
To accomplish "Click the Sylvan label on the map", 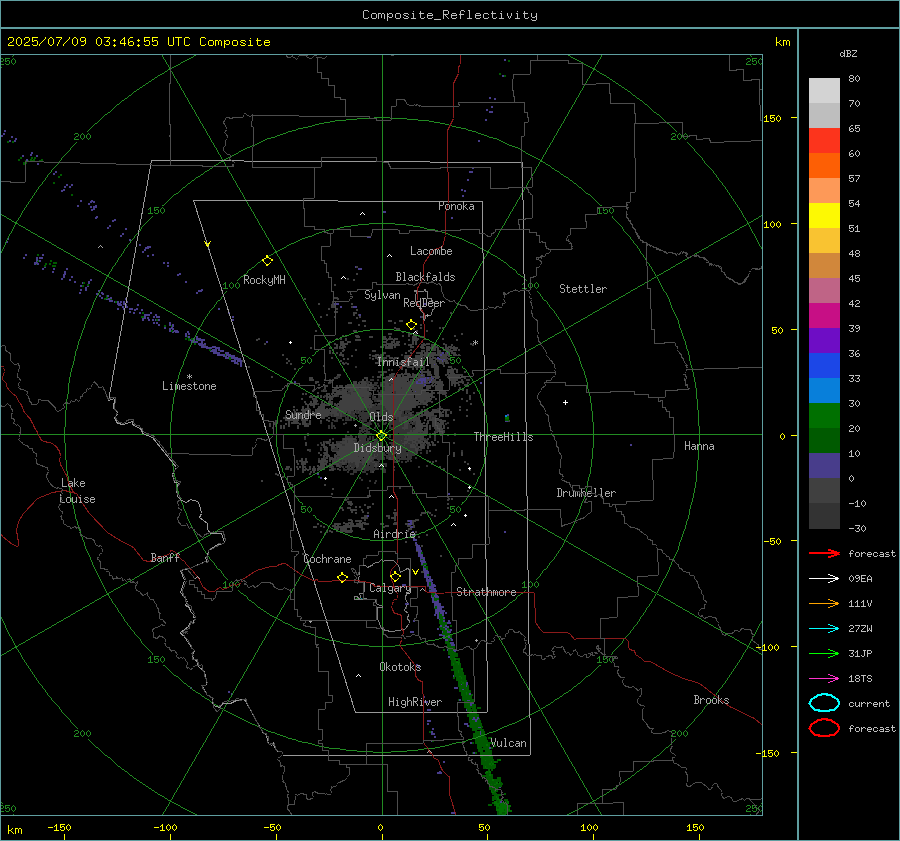I will [382, 295].
